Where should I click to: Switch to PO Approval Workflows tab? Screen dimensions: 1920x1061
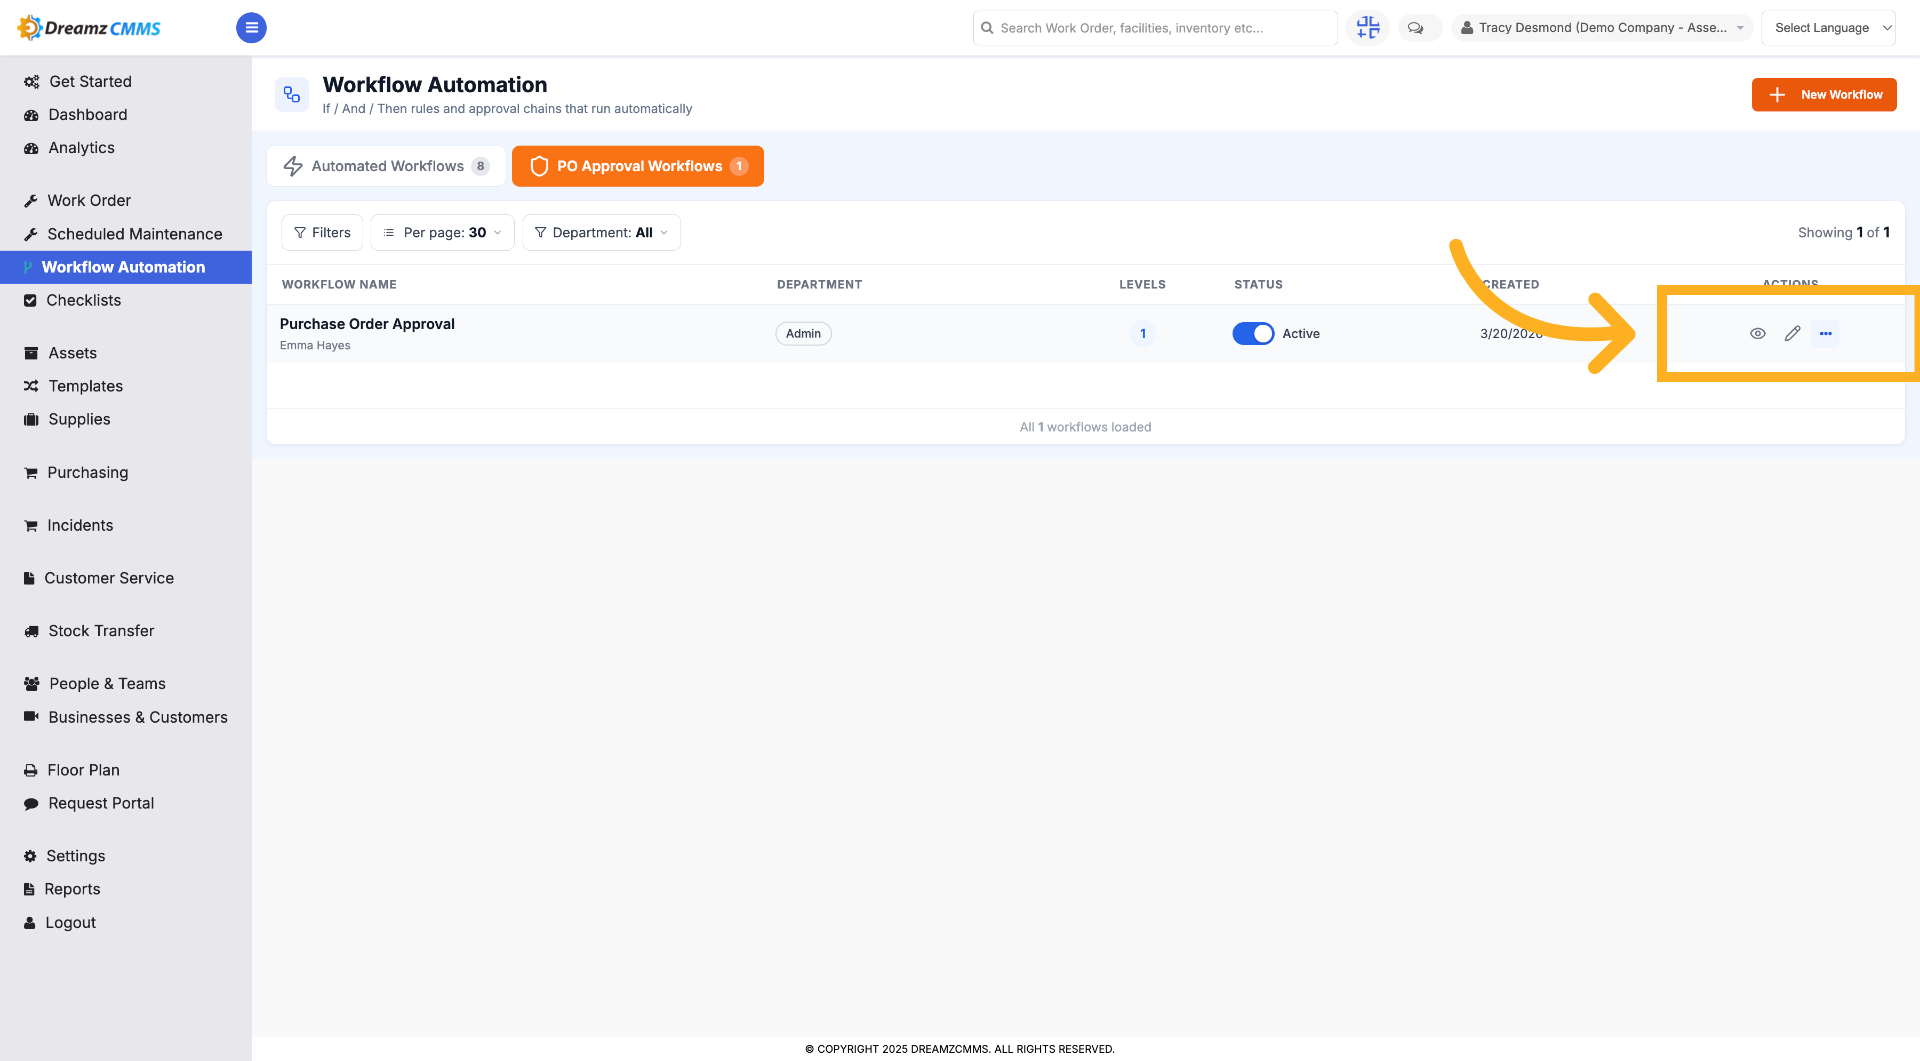click(638, 166)
